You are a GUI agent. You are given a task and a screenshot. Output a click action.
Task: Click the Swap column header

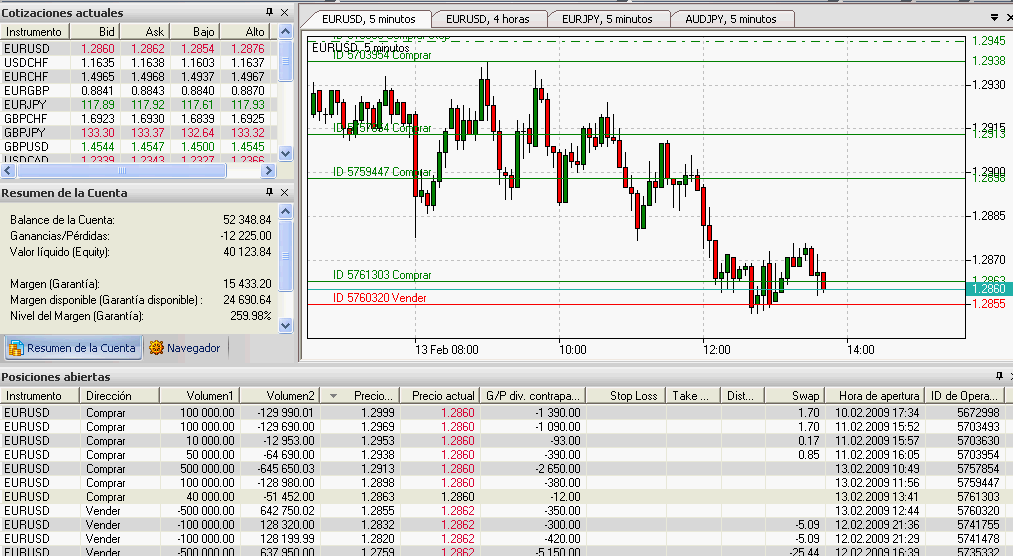click(795, 396)
